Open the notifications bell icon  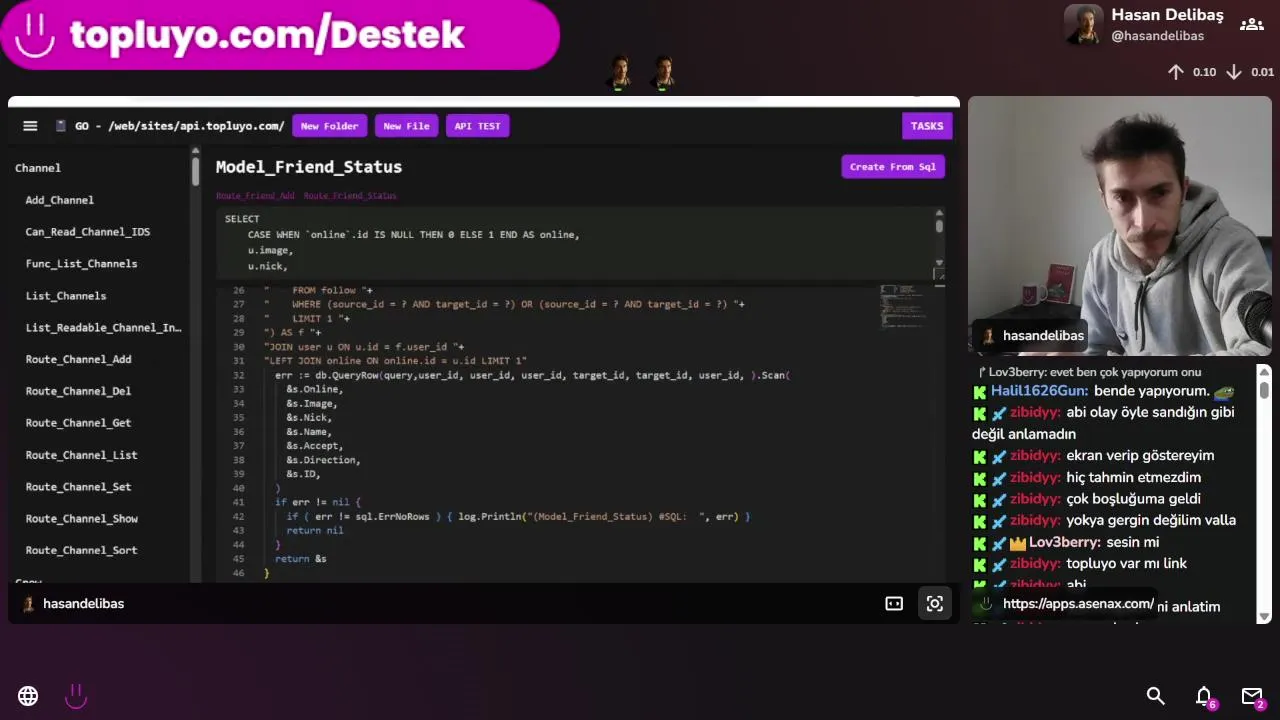pos(1204,696)
